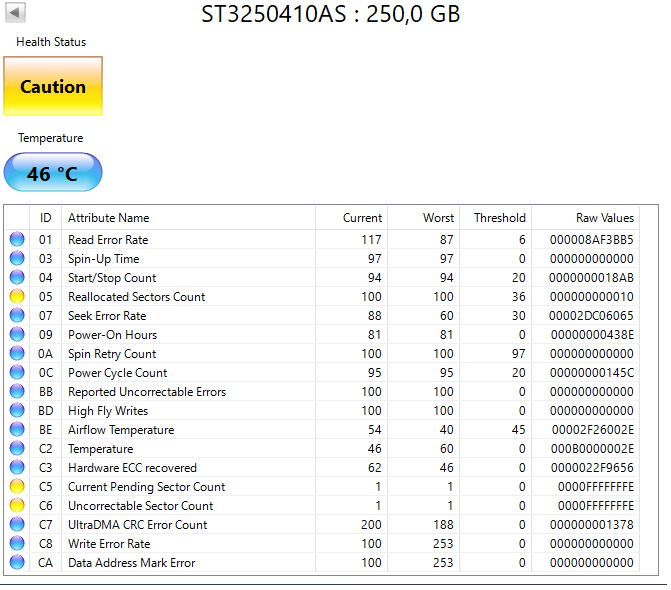Click the blue status icon for Write Error Rate
This screenshot has height=590, width=671.
pyautogui.click(x=17, y=543)
